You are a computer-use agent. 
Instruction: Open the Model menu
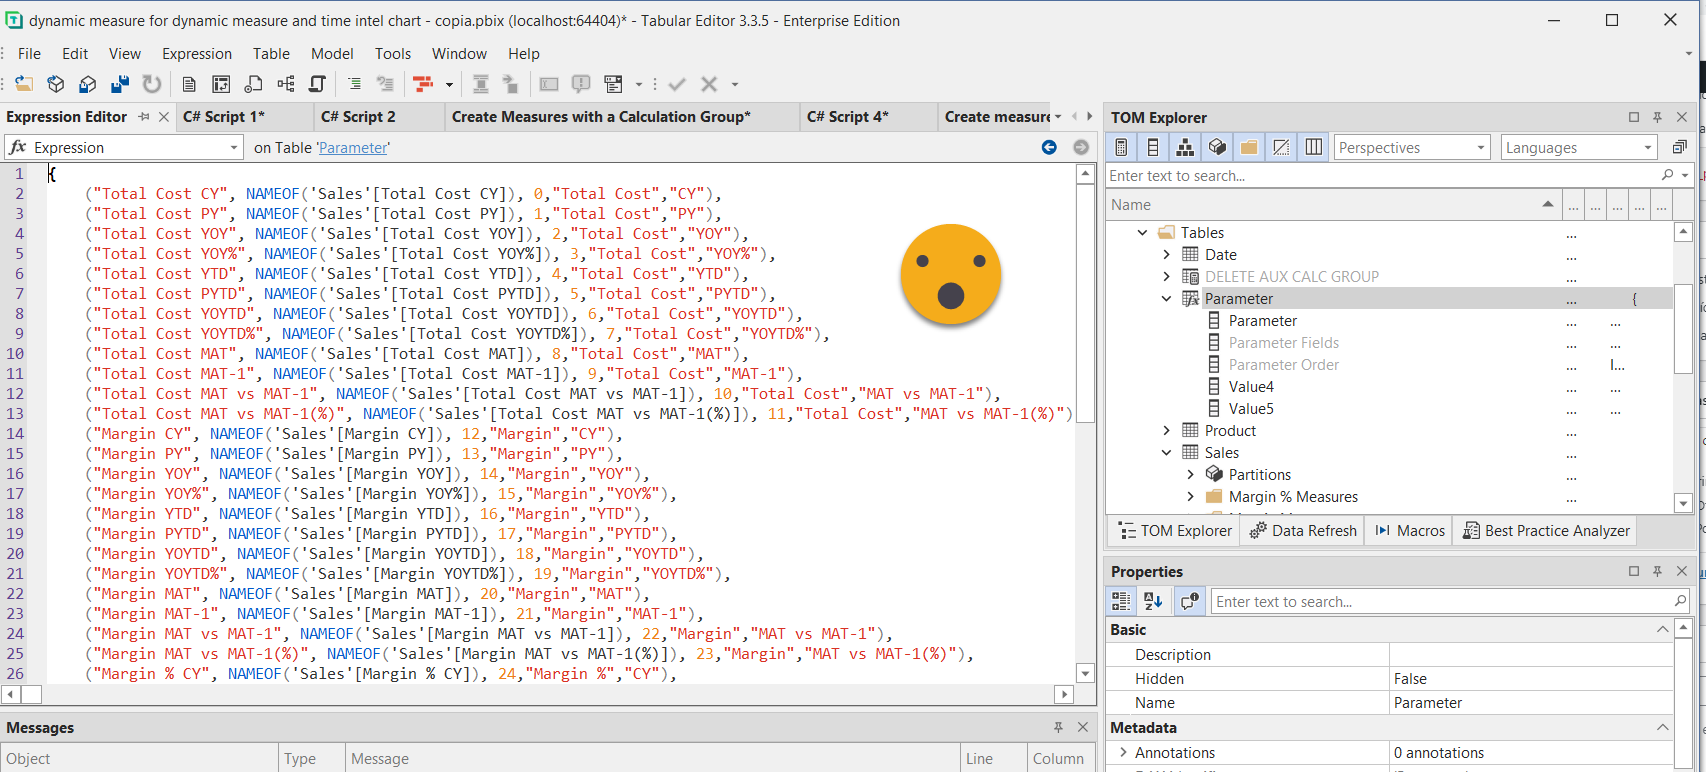[332, 54]
